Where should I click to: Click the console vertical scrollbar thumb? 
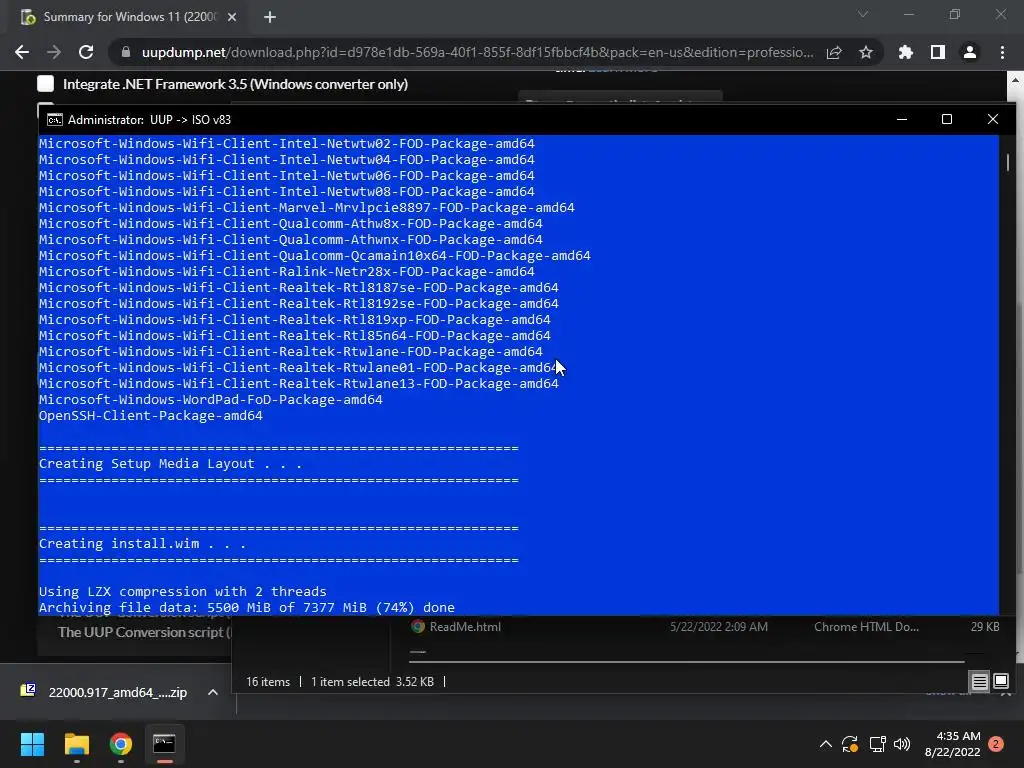pyautogui.click(x=1008, y=162)
